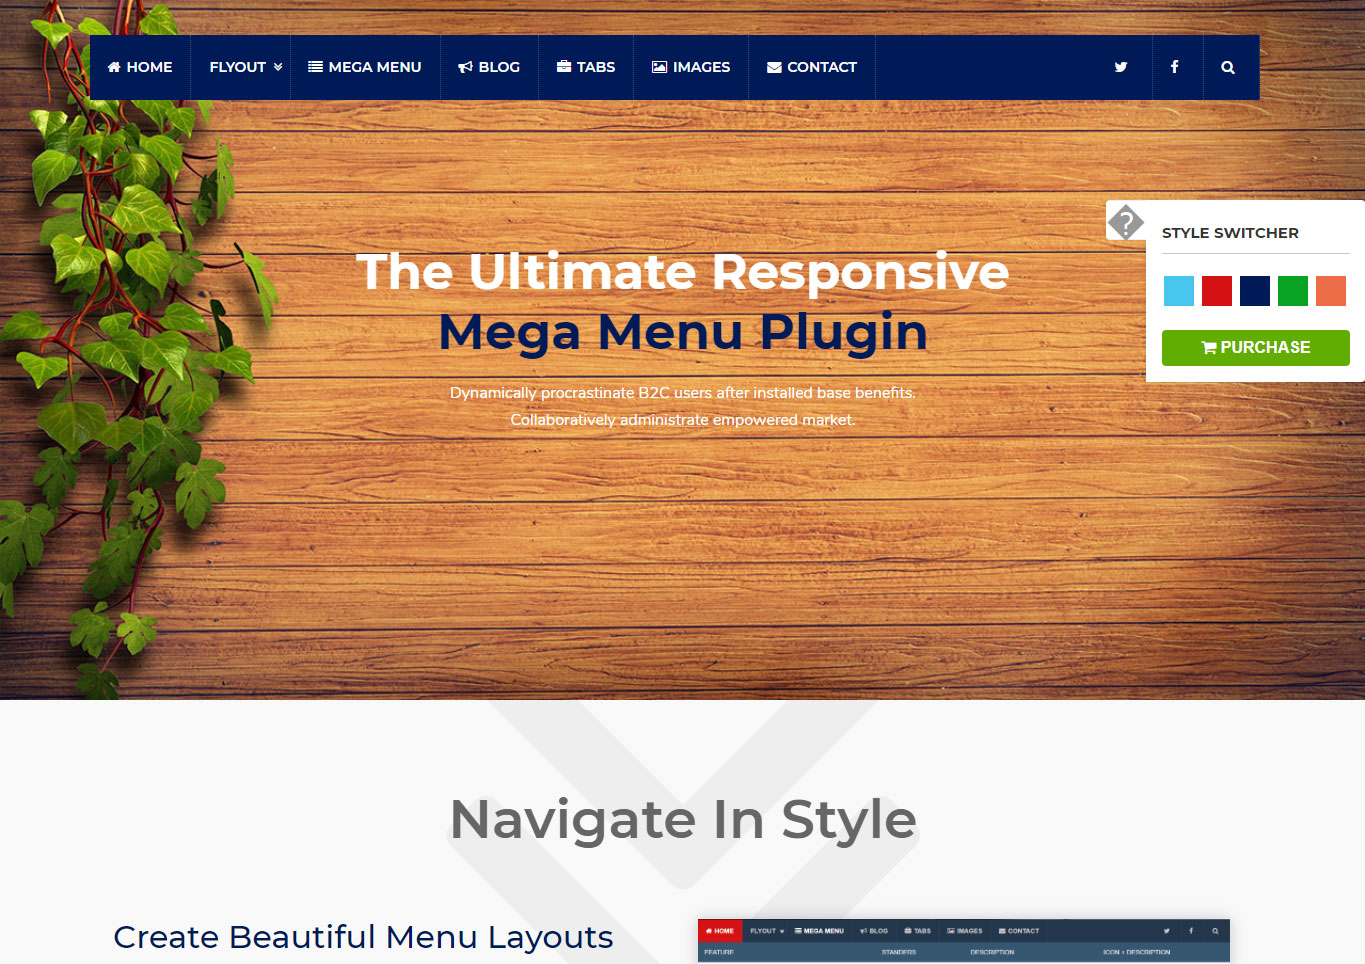Toggle the Style Switcher question-mark icon
The image size is (1365, 964).
[x=1125, y=221]
